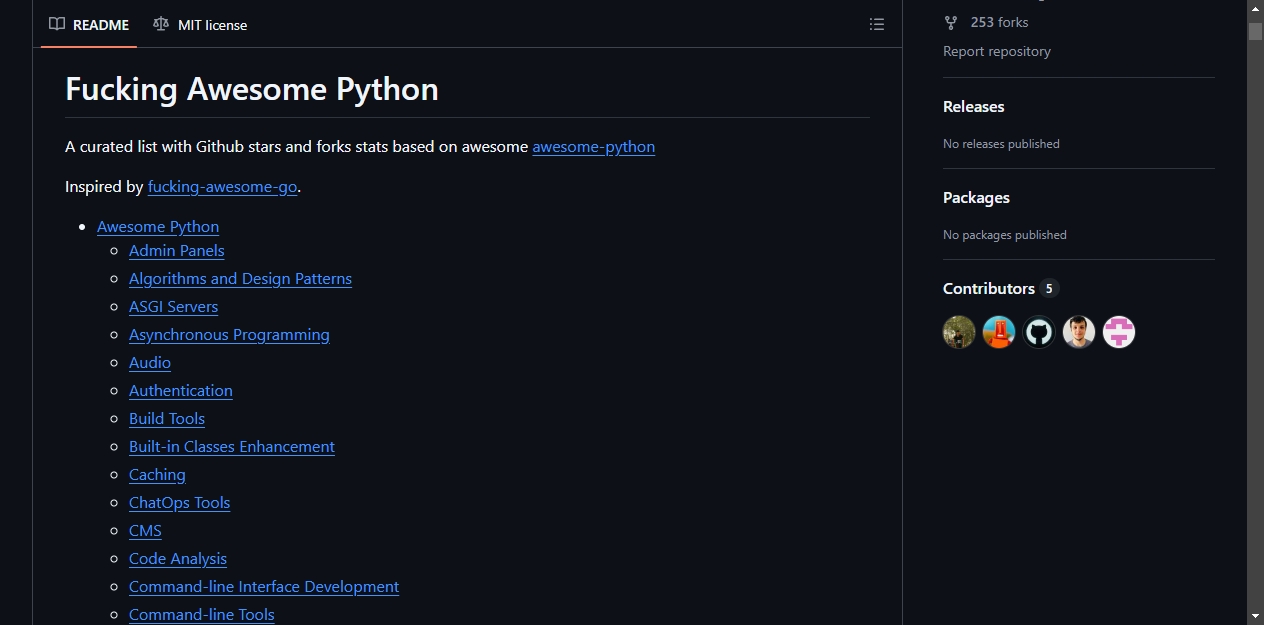Open the GitHub Octocat contributor avatar
The image size is (1264, 625).
click(1039, 332)
